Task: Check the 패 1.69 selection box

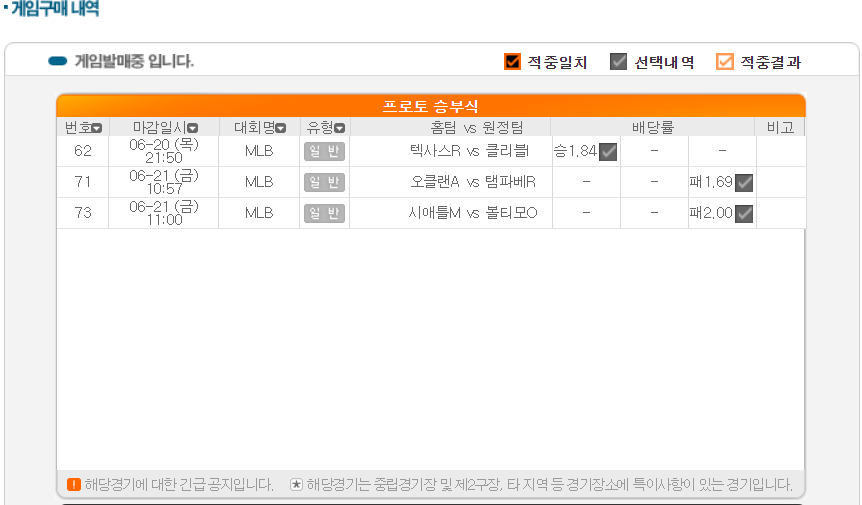Action: pos(744,183)
